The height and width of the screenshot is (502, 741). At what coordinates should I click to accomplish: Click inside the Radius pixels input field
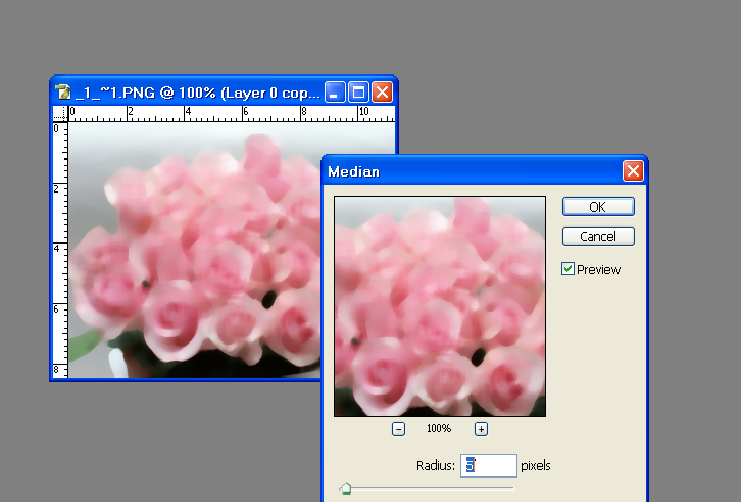click(x=489, y=465)
